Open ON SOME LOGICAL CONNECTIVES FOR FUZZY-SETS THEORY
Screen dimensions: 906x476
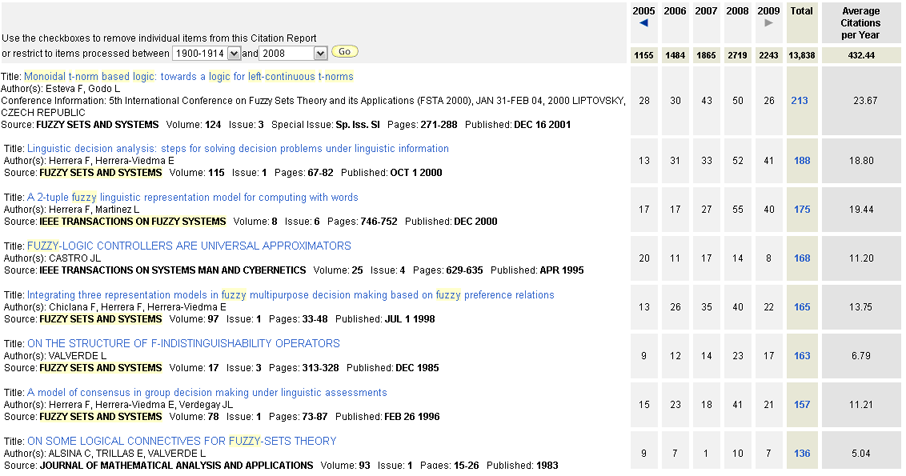tap(181, 441)
